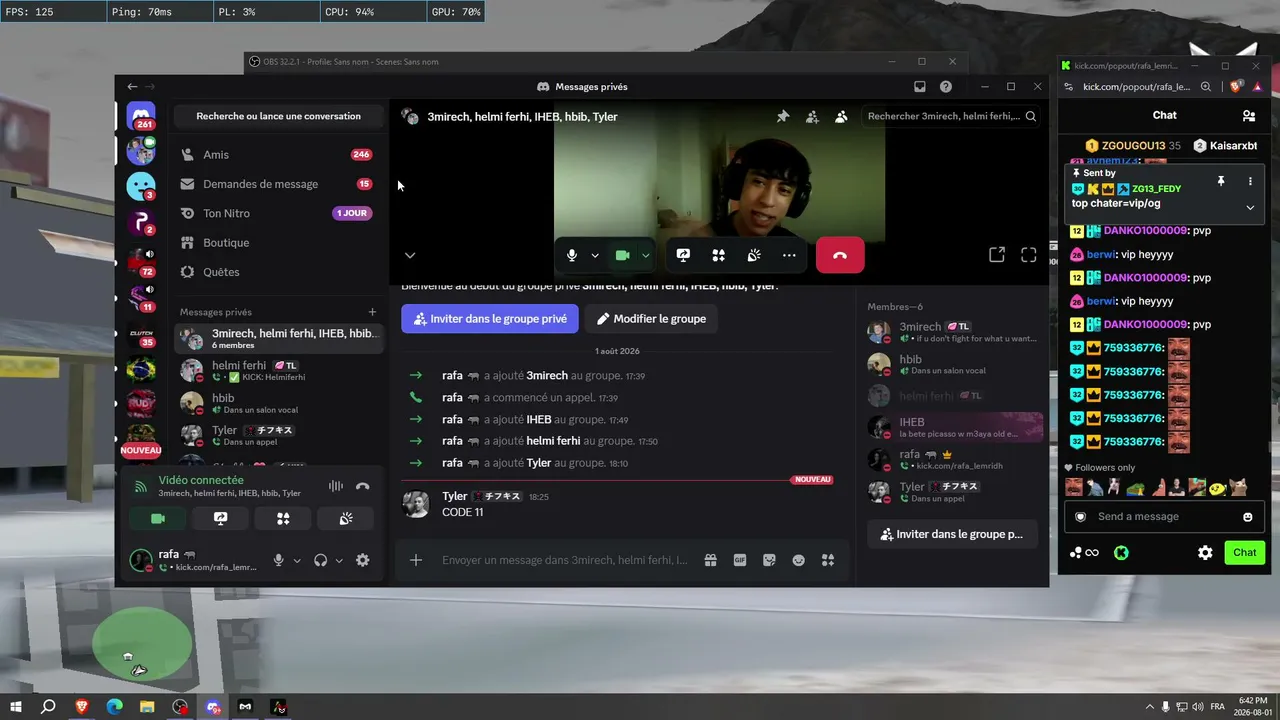Click "Inviter dans le groupe privé" button
Image resolution: width=1280 pixels, height=720 pixels.
[x=490, y=319]
